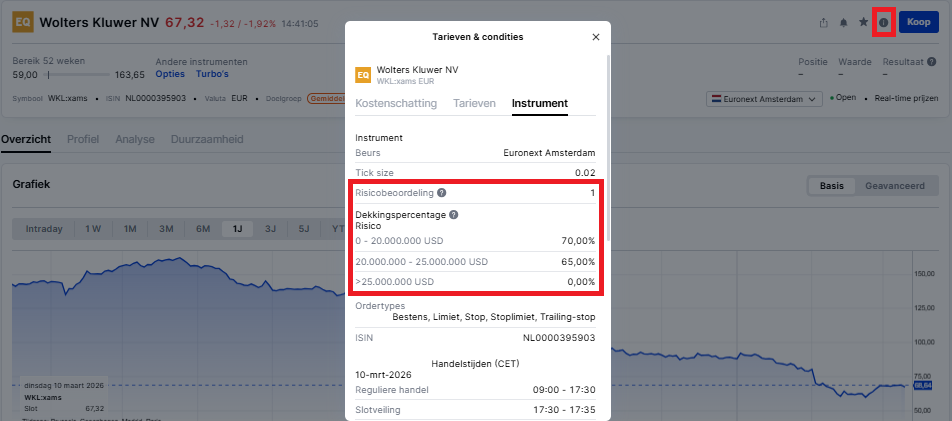
Task: Add Wolters Kluwer to favorites with star
Action: [863, 22]
